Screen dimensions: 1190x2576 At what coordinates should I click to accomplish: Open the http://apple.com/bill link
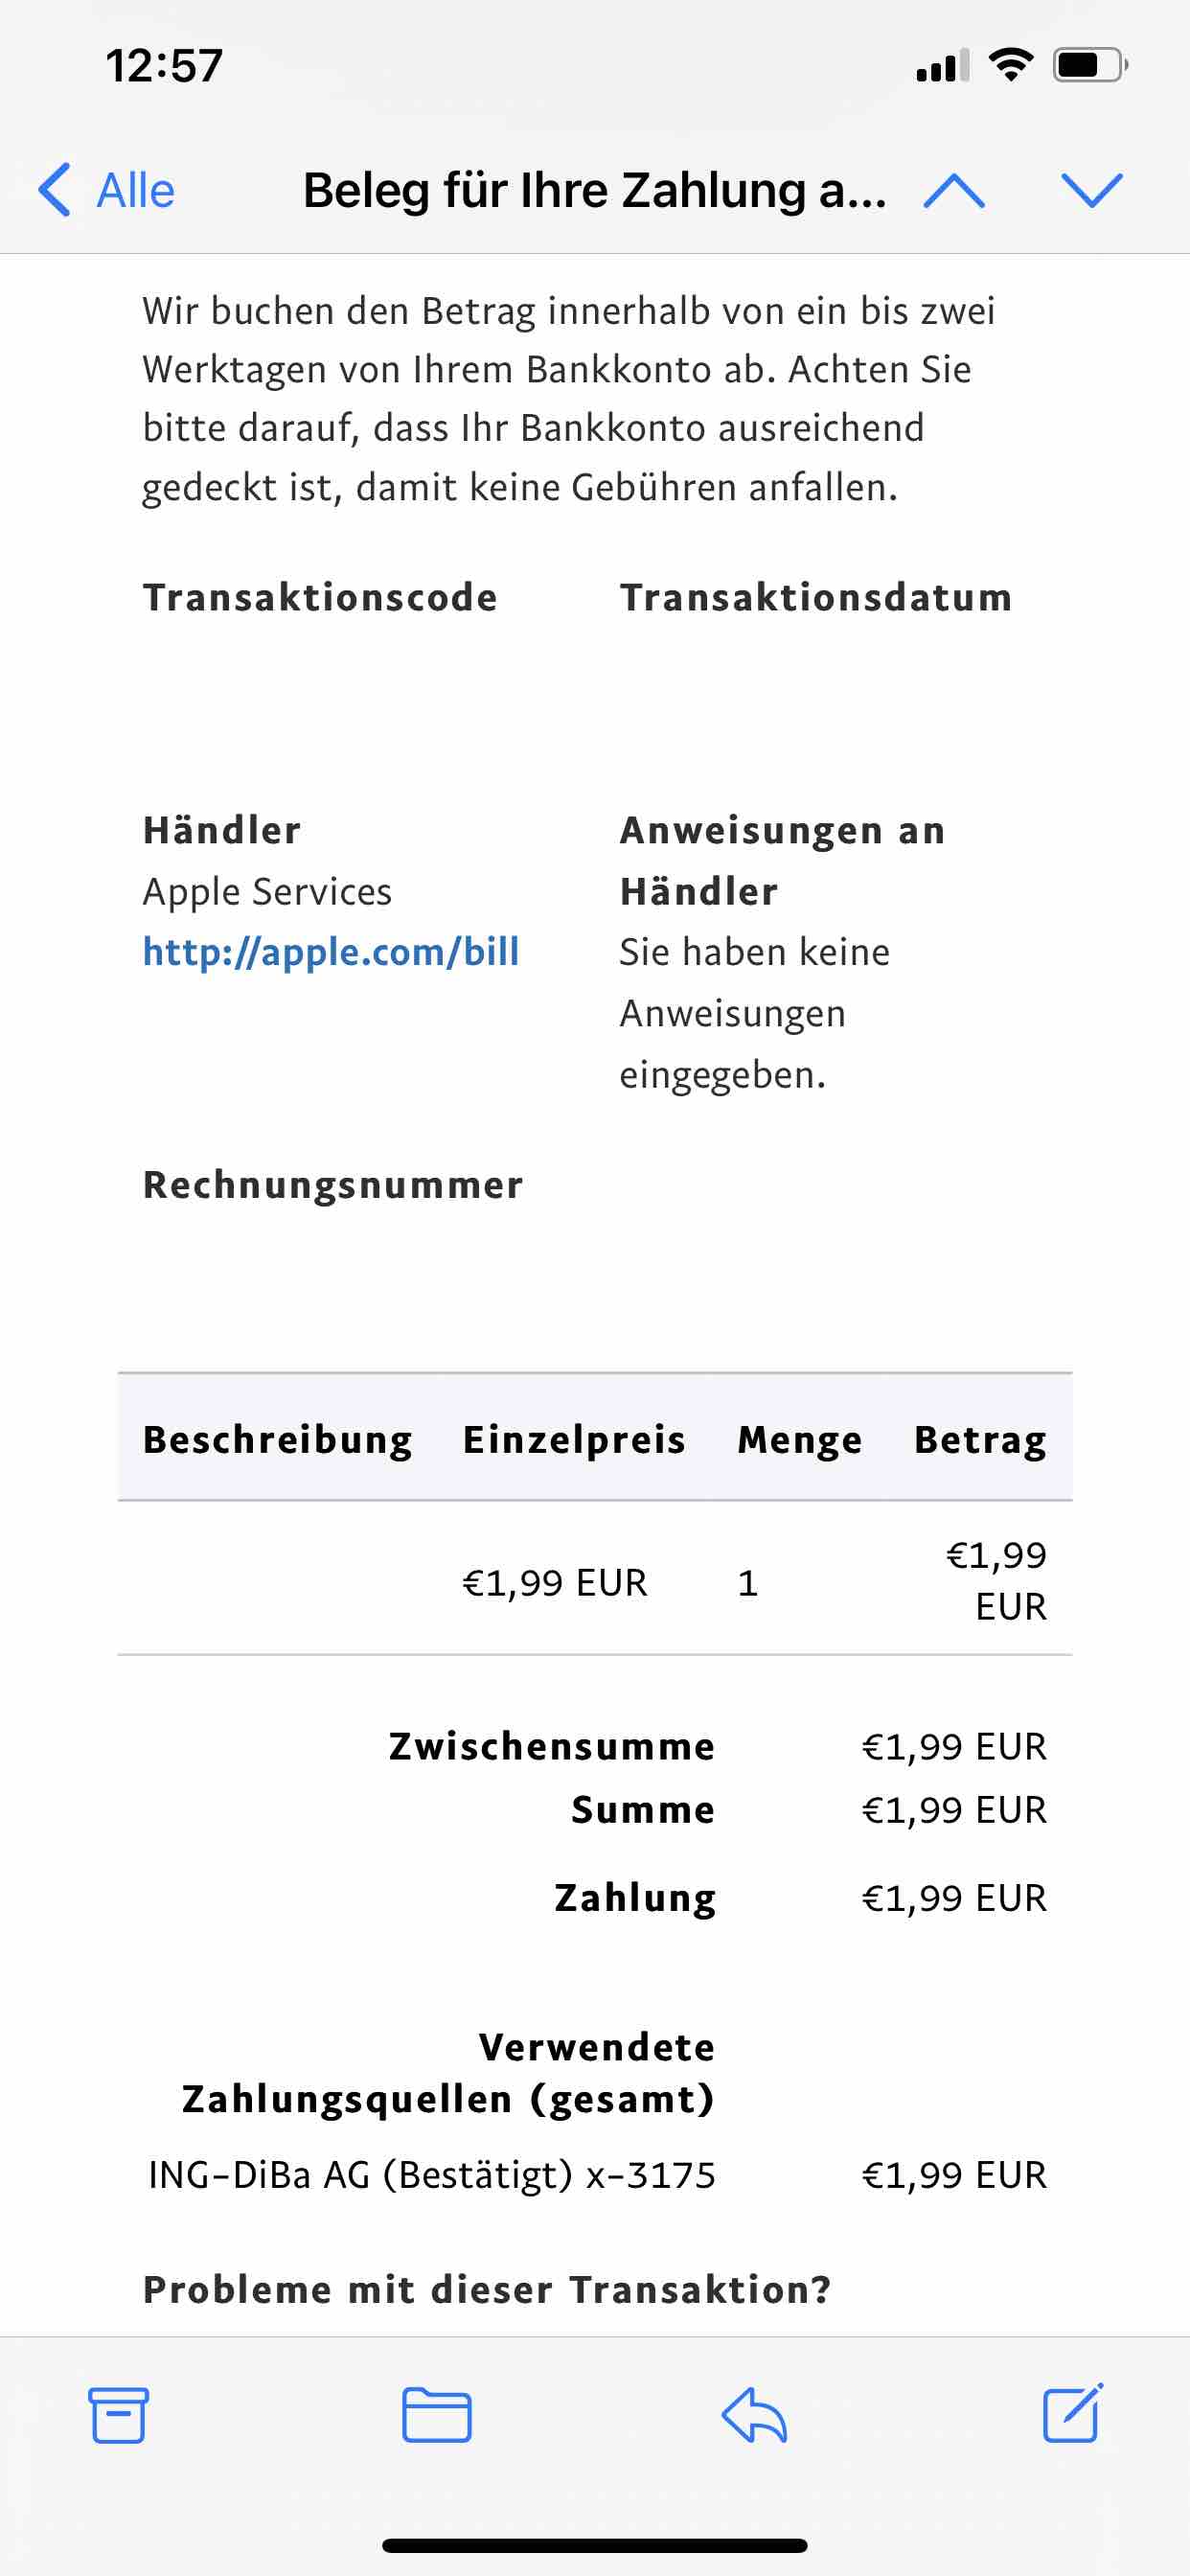click(331, 952)
